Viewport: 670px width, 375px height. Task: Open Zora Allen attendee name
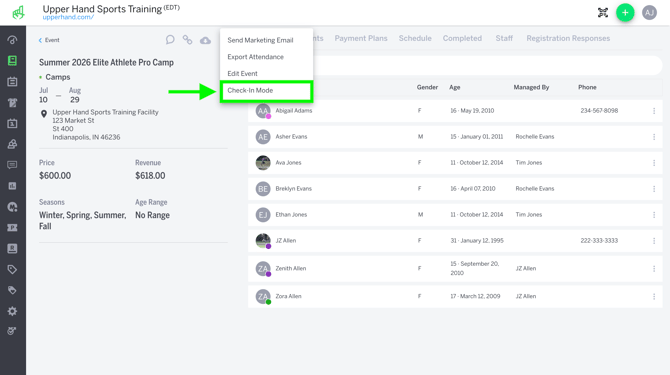point(288,296)
